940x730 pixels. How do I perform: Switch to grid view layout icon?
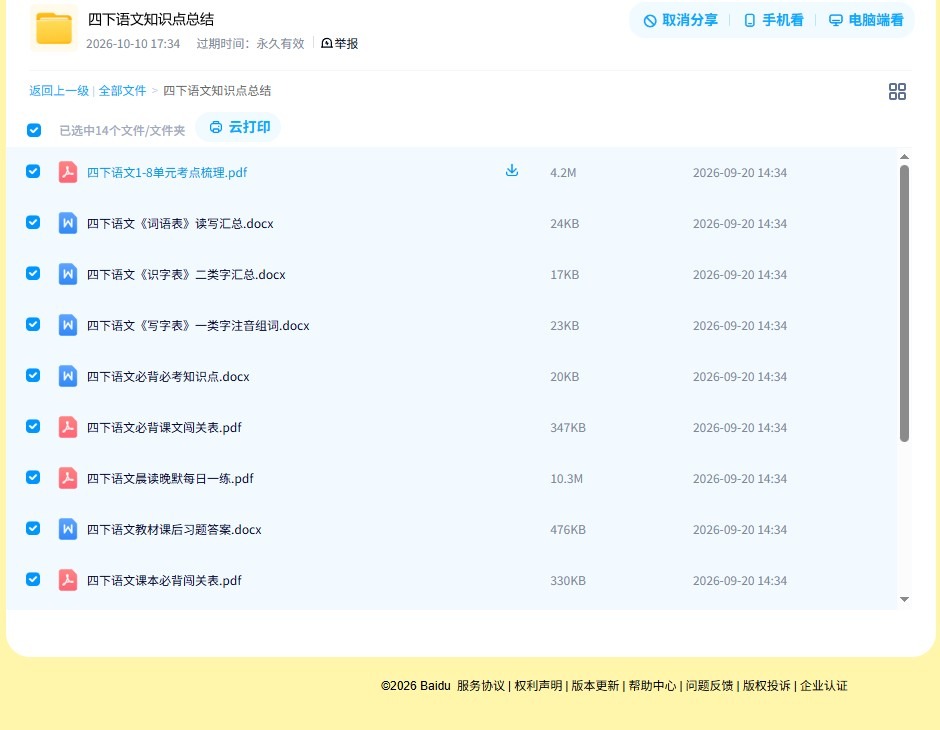(x=897, y=91)
